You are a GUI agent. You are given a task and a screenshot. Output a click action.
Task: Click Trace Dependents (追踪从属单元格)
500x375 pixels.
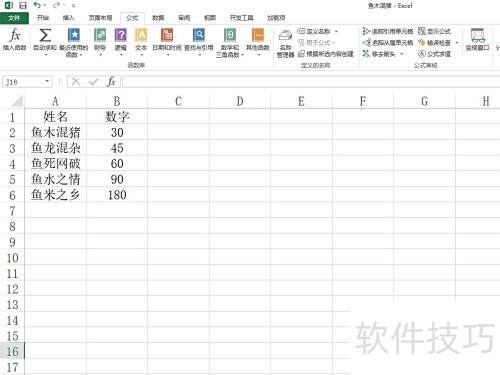[x=388, y=43]
